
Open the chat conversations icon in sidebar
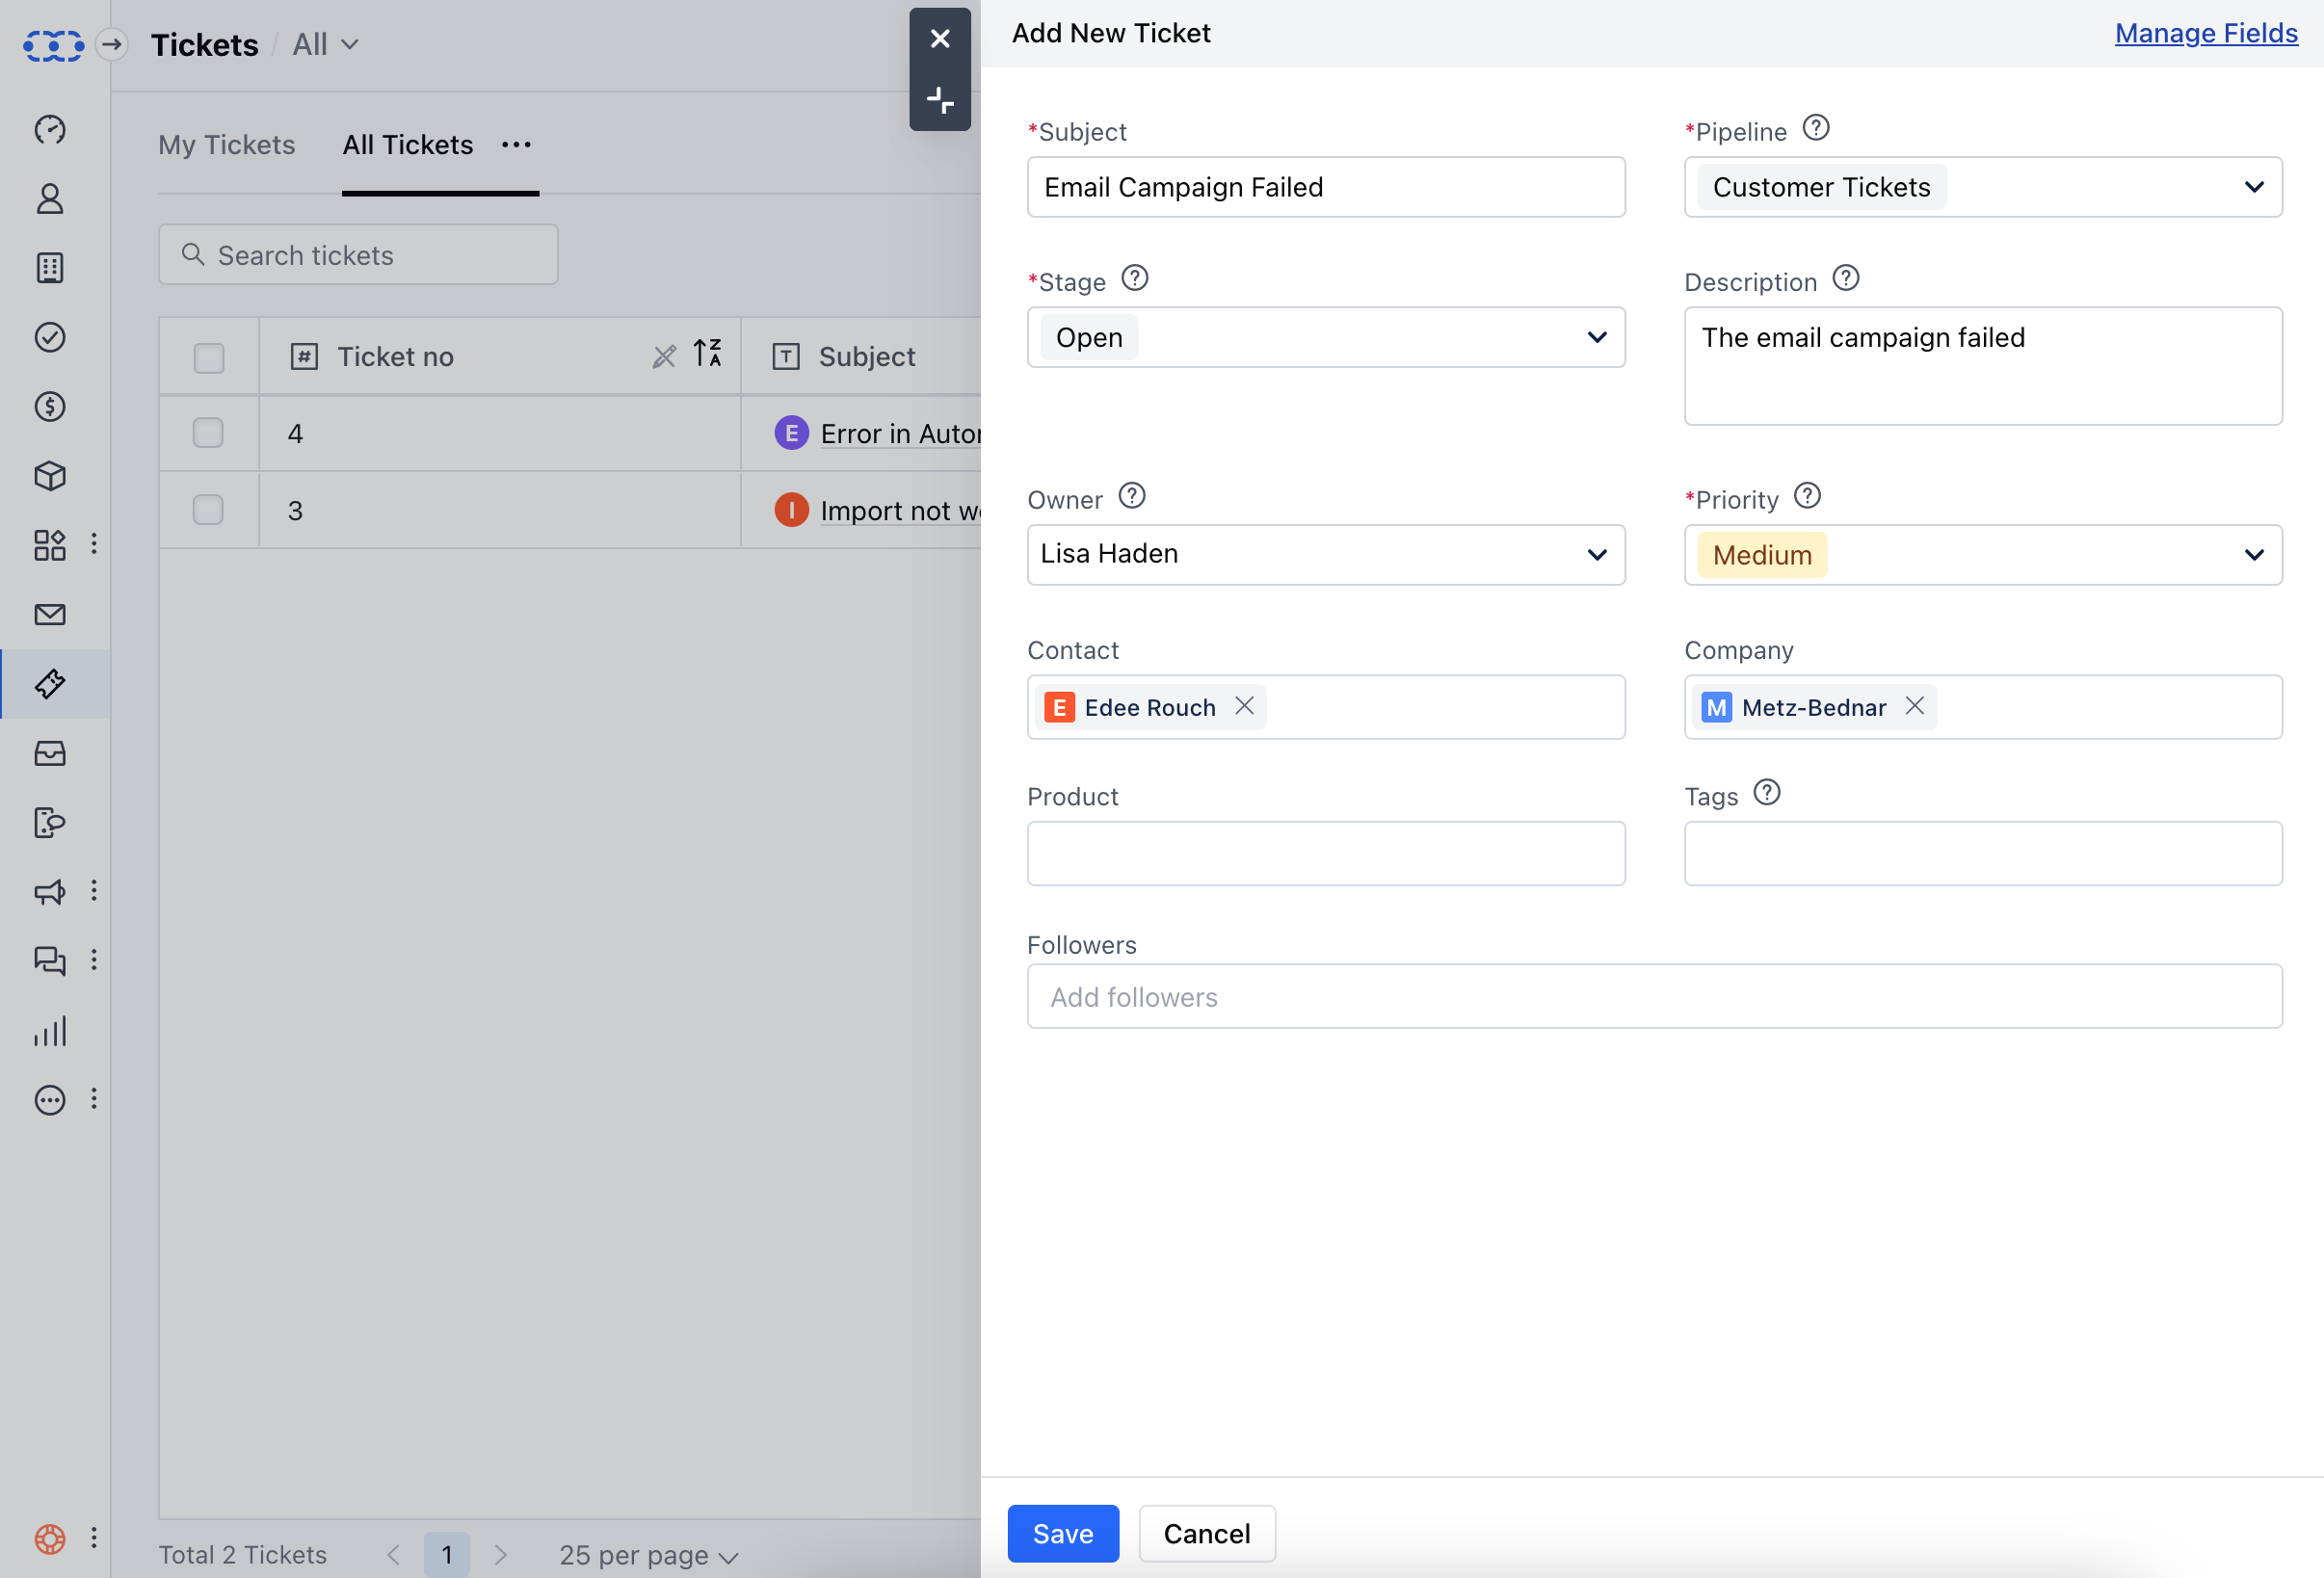pos(50,961)
